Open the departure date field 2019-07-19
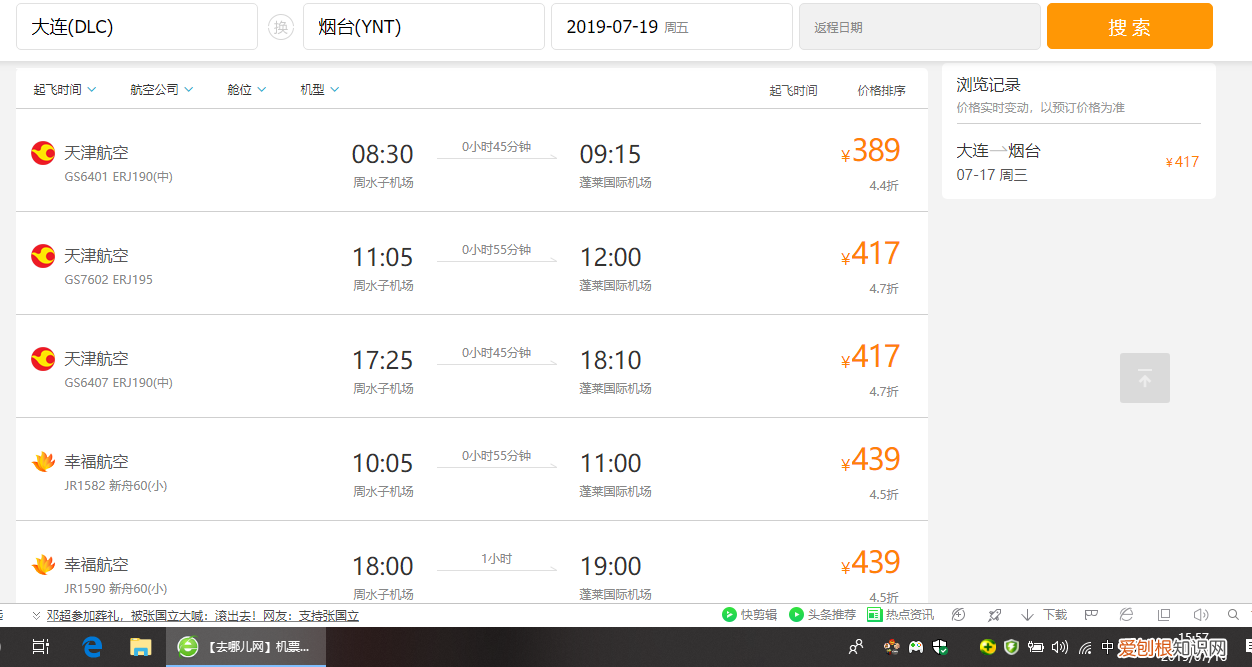The image size is (1252, 667). point(672,27)
